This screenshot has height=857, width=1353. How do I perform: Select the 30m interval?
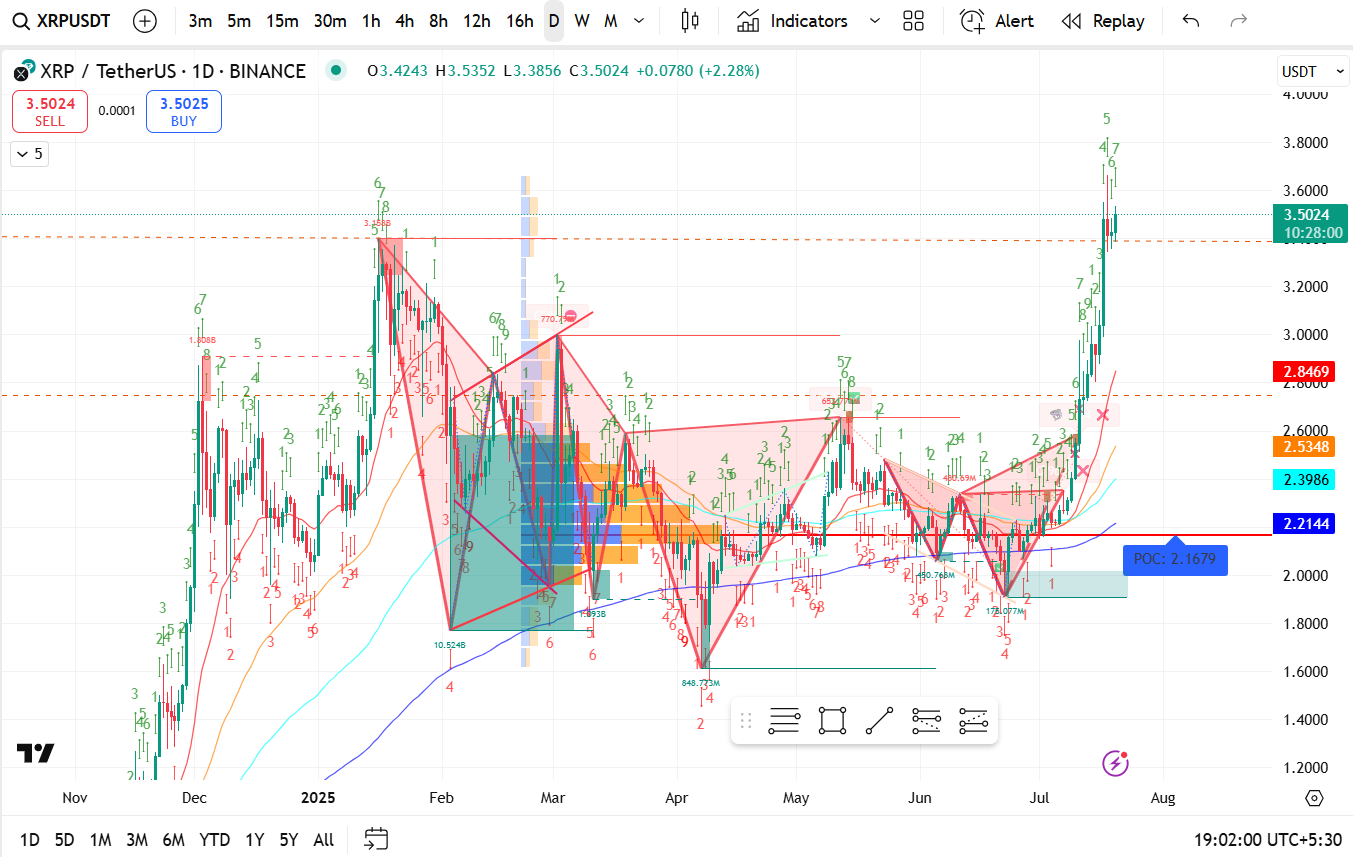click(329, 21)
